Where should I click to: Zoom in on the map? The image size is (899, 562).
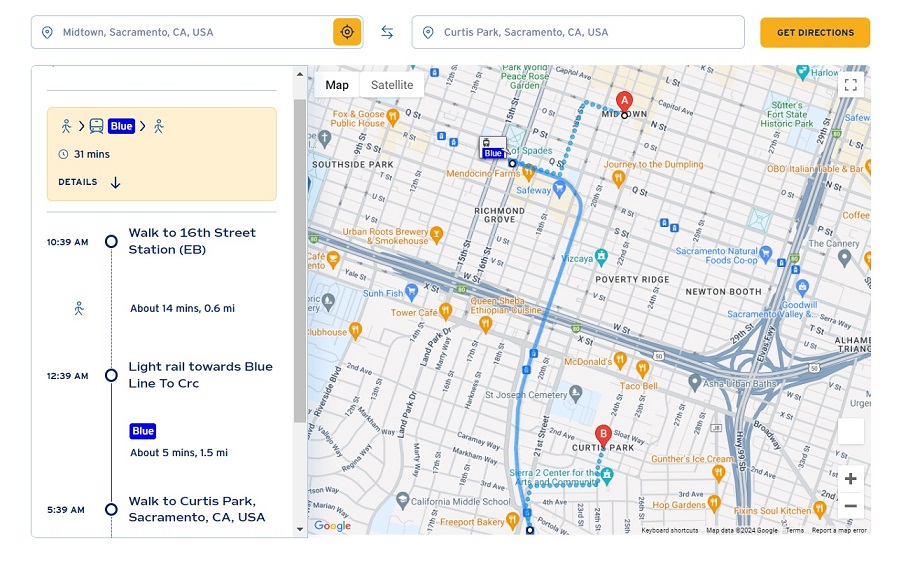pos(850,479)
